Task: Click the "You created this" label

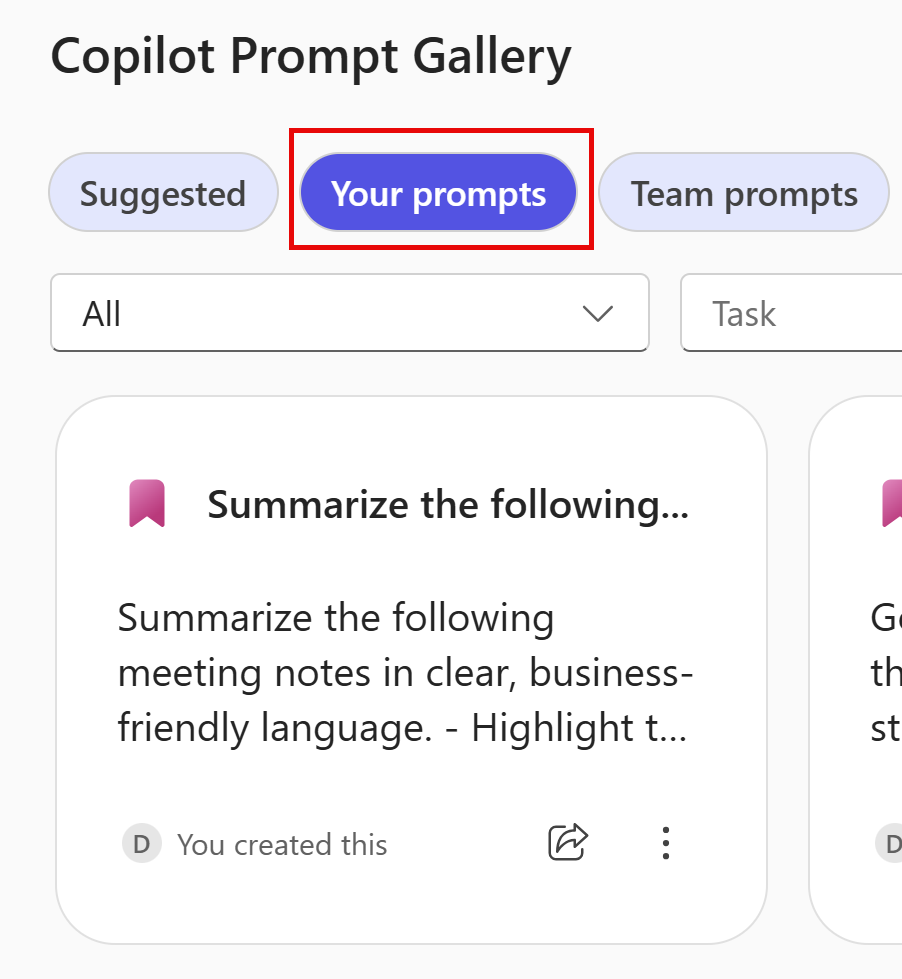Action: tap(282, 845)
